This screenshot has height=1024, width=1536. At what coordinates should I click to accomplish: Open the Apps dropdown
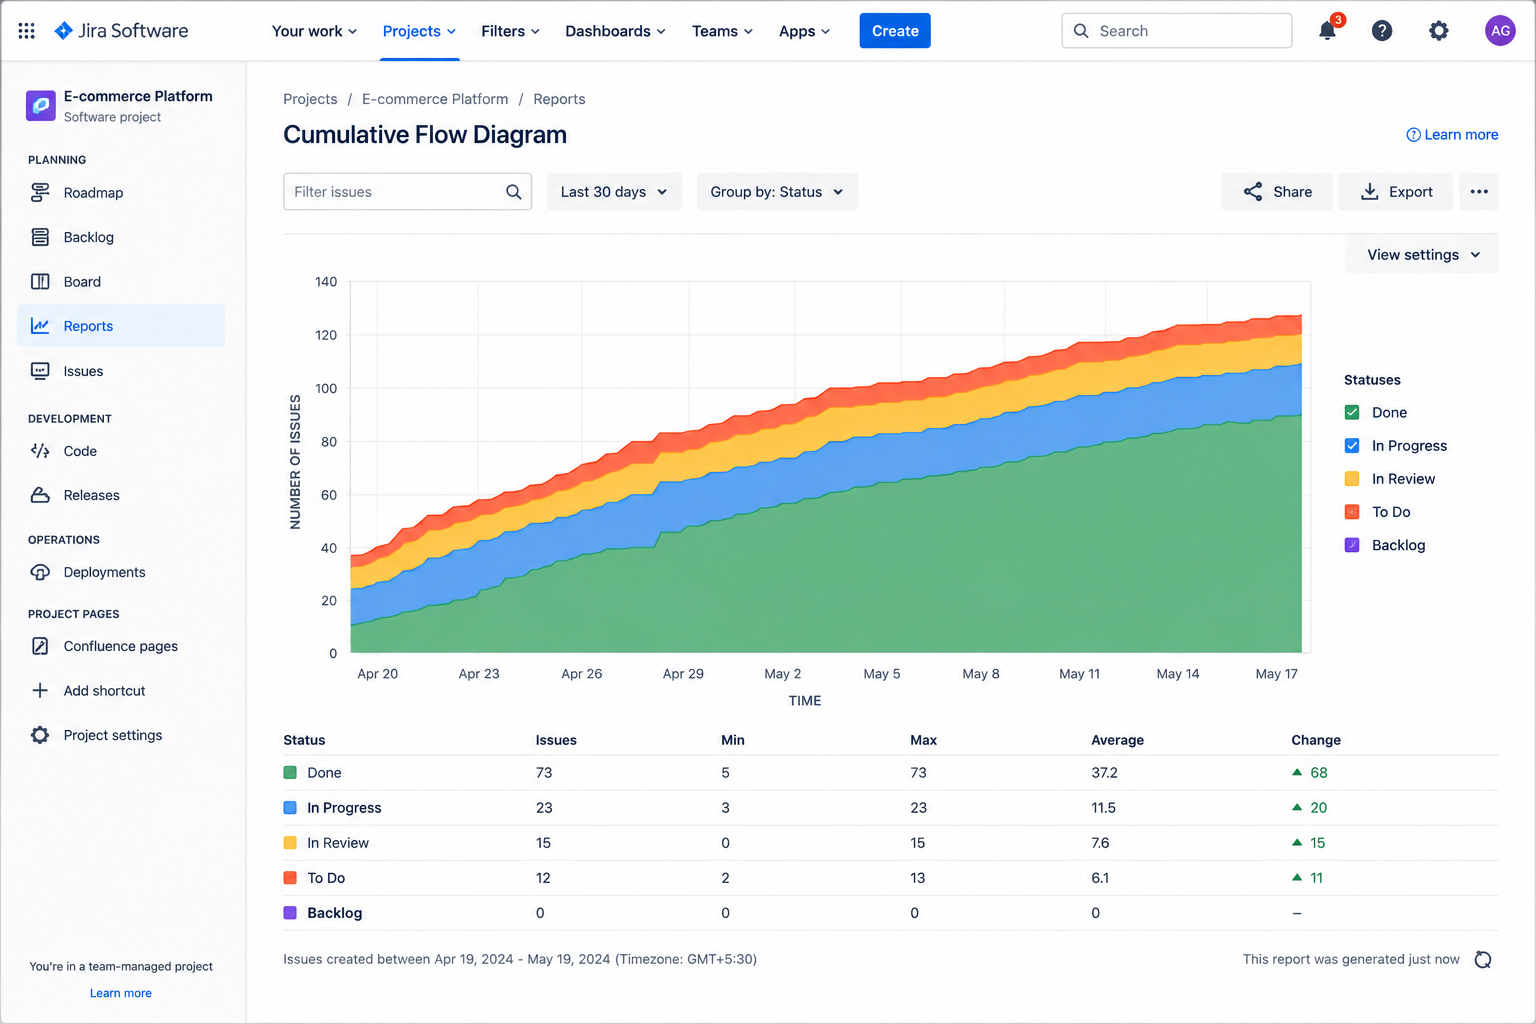(x=804, y=31)
